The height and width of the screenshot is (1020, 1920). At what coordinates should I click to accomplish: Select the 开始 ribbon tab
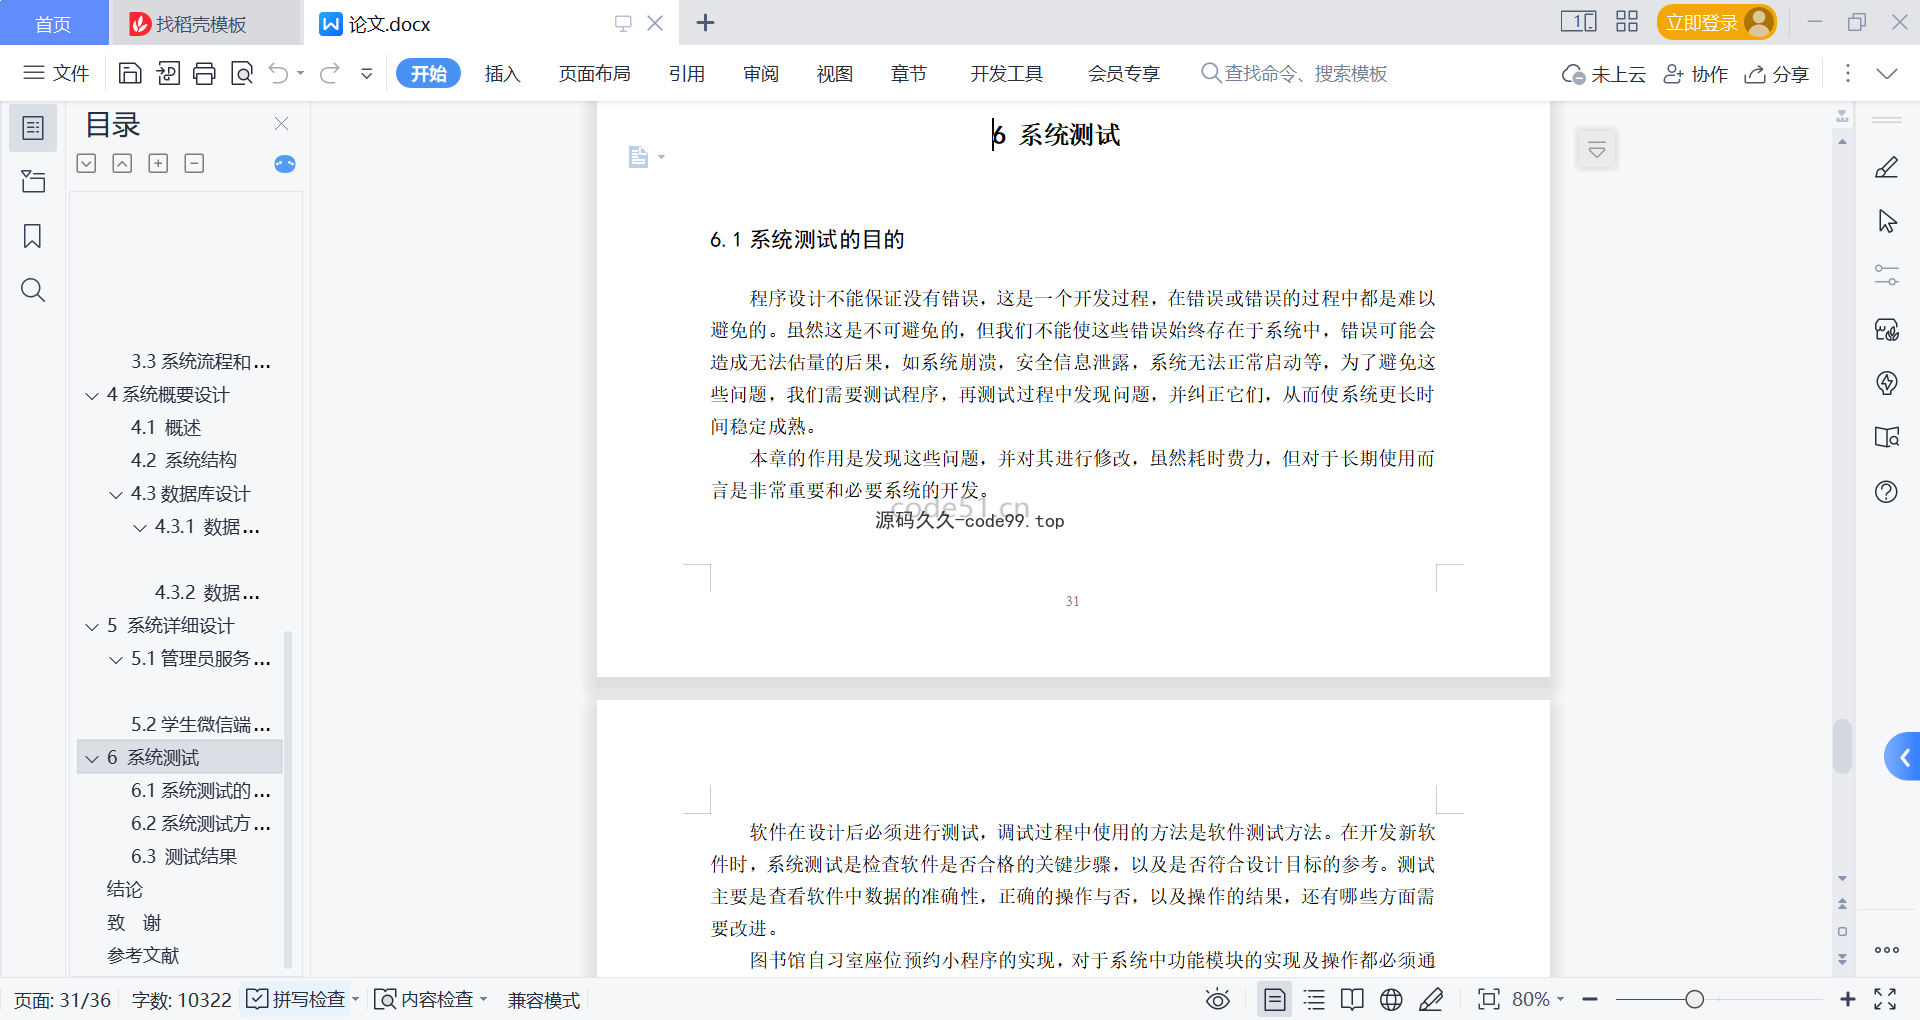(x=428, y=73)
